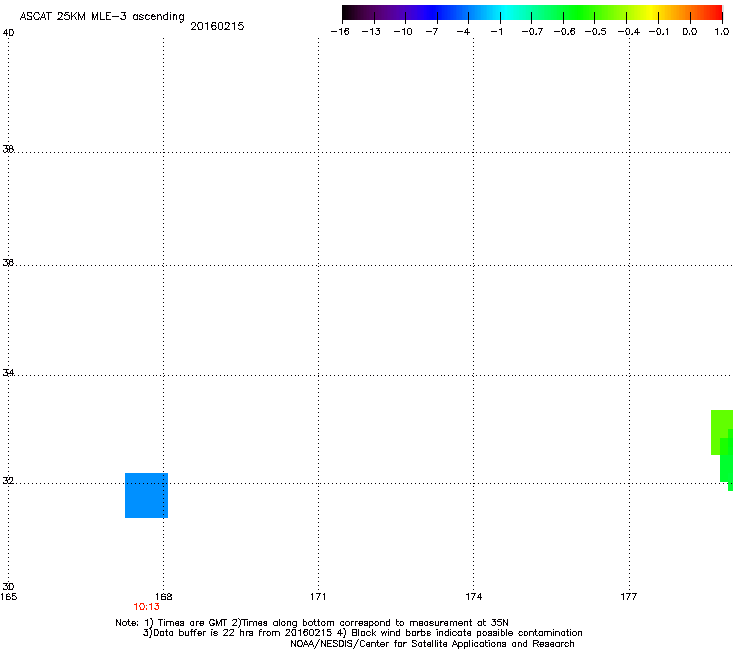740x650 pixels.
Task: Click the rainbow color scale bar
Action: (x=532, y=13)
